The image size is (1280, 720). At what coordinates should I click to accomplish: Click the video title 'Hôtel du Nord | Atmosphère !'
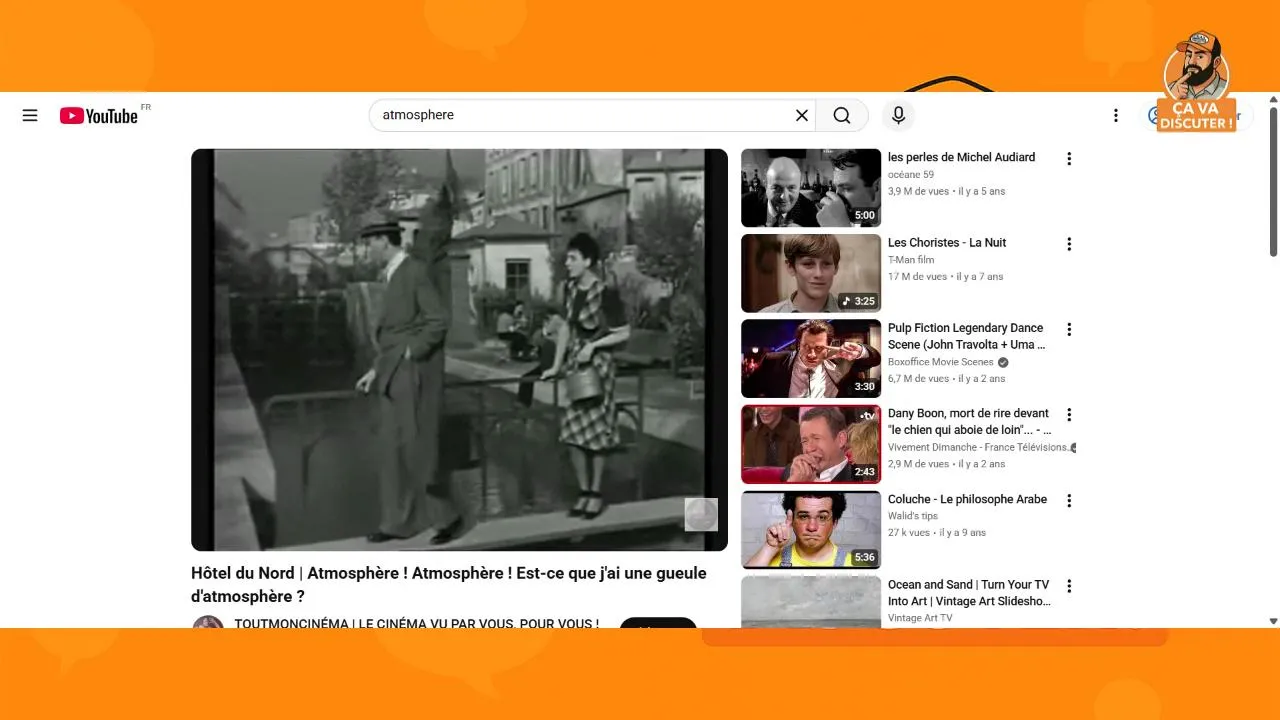point(449,585)
